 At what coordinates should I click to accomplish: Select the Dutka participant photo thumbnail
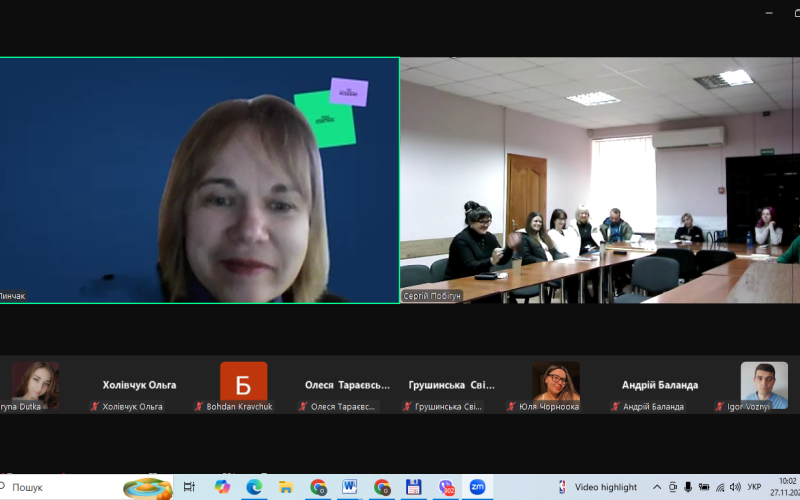[35, 386]
